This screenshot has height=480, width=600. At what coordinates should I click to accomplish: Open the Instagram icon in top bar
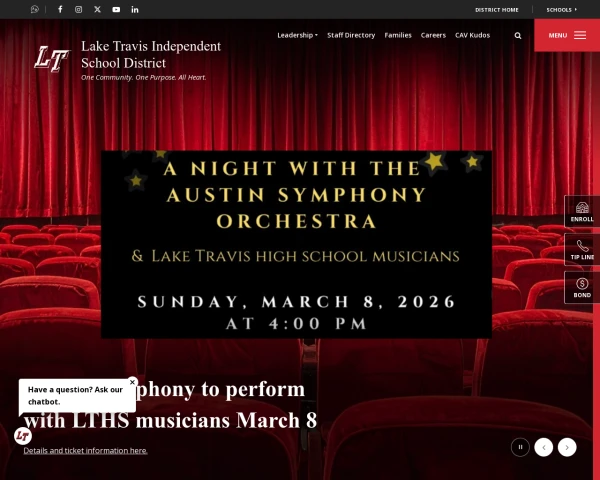pos(79,9)
